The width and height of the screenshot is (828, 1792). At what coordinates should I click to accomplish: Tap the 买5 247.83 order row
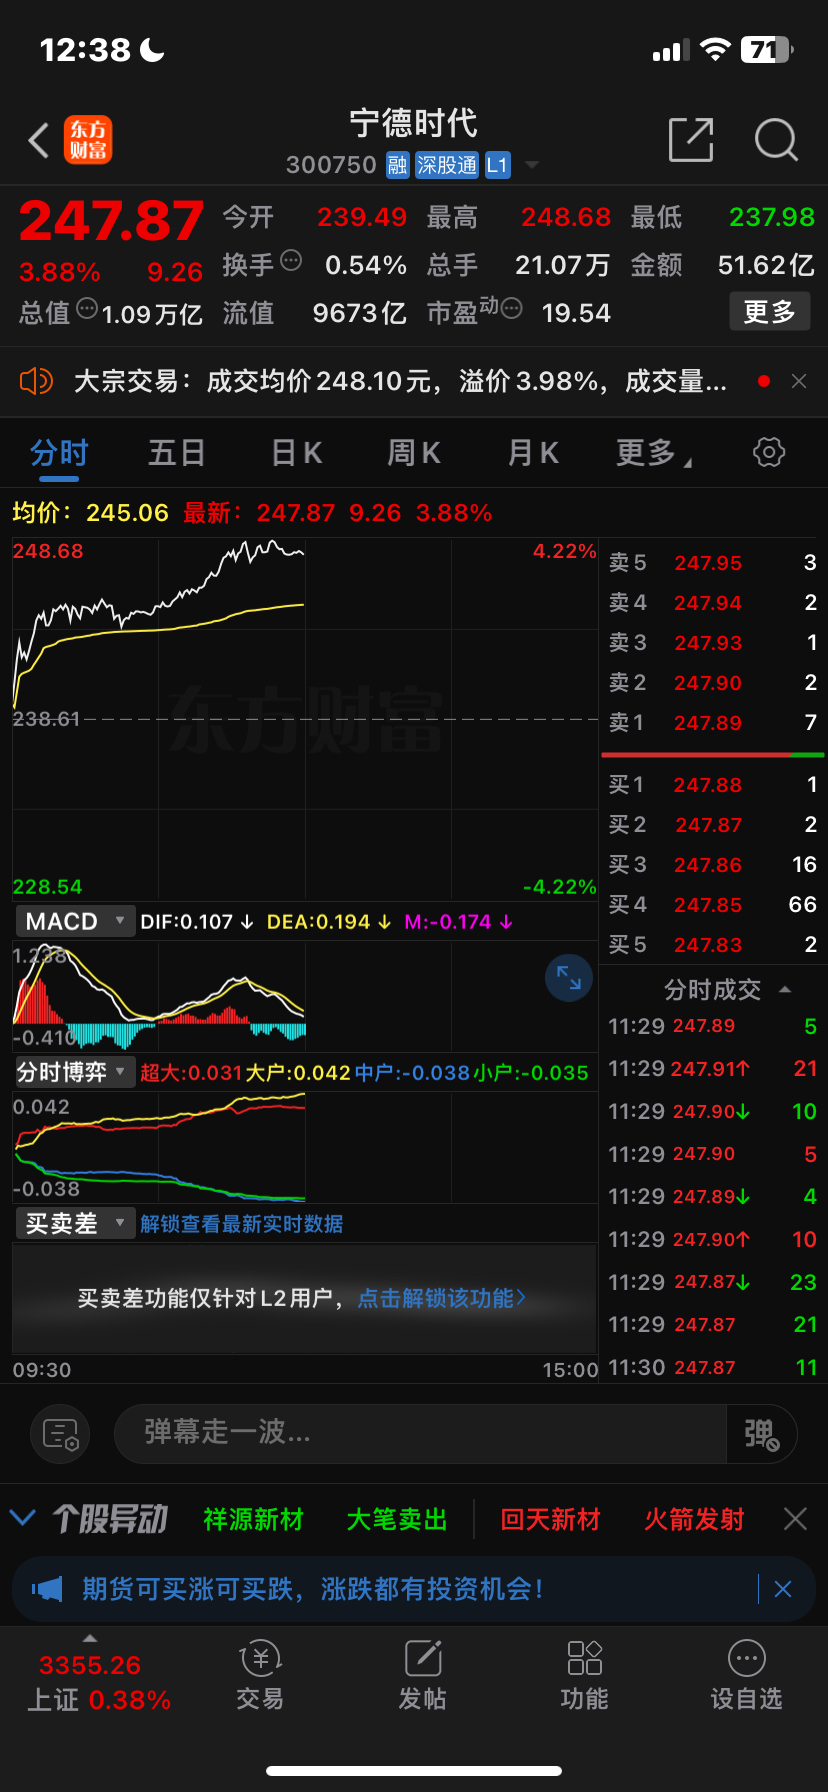712,945
